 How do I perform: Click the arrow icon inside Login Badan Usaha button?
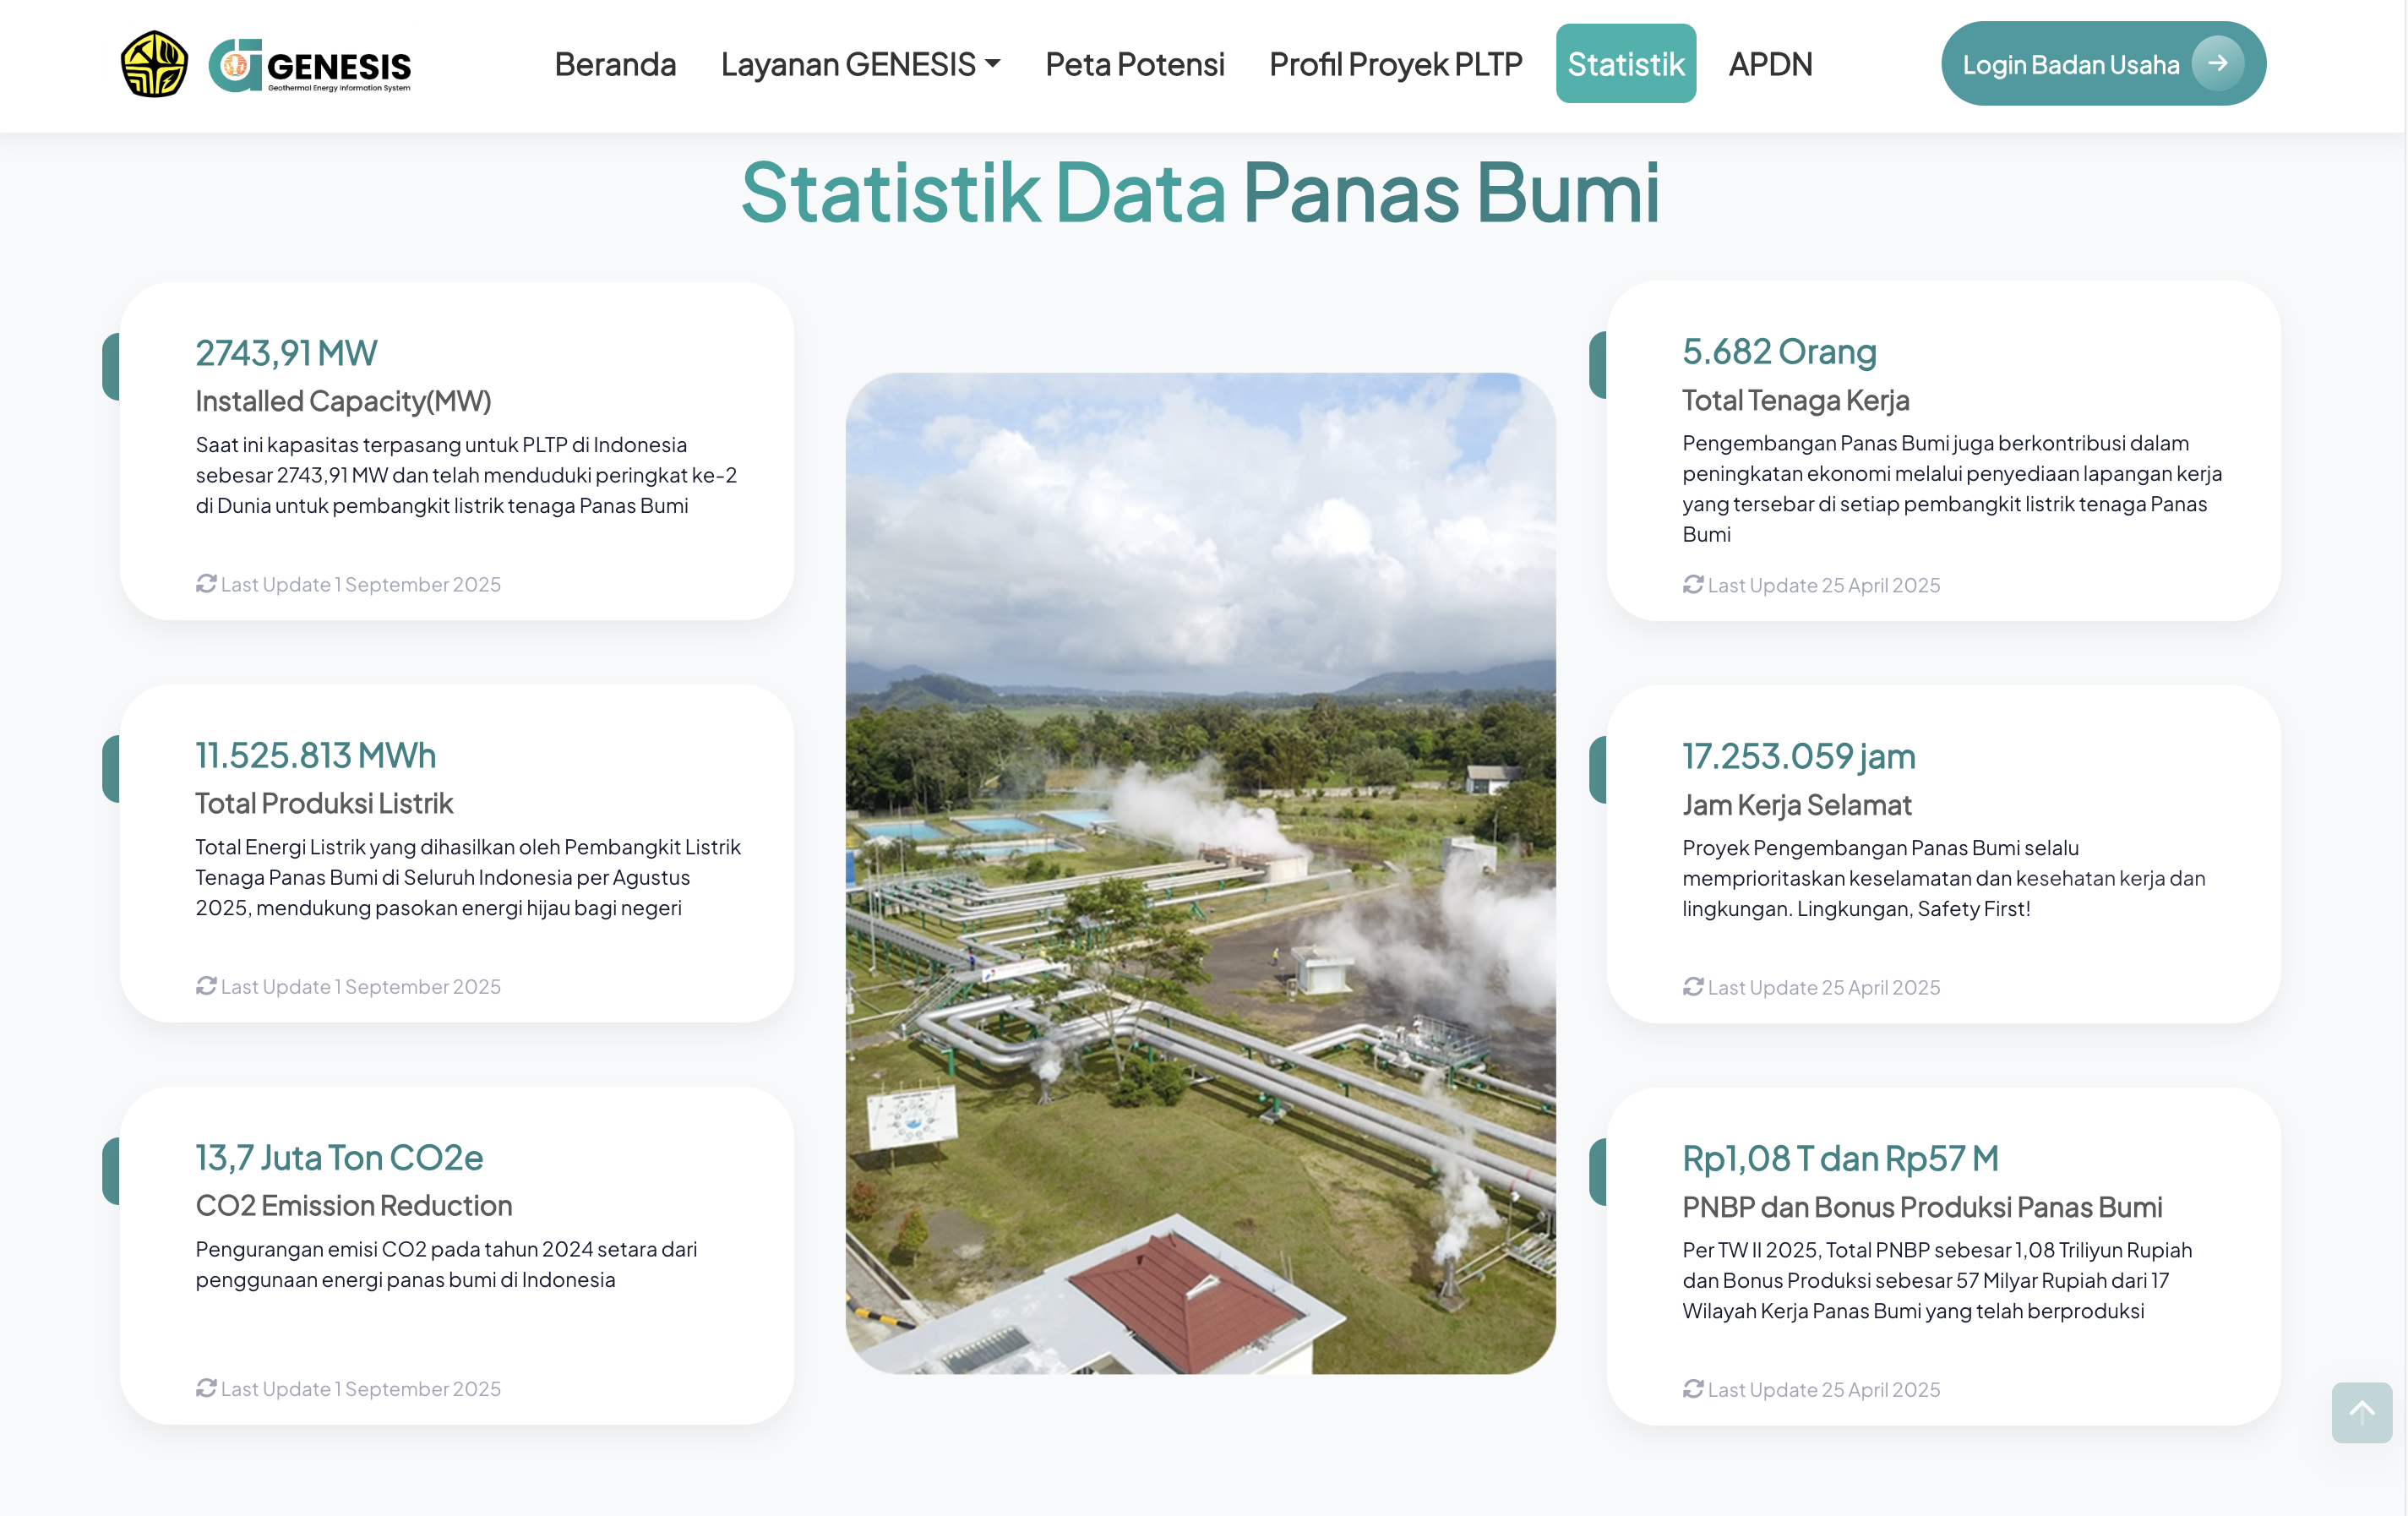click(x=2219, y=63)
